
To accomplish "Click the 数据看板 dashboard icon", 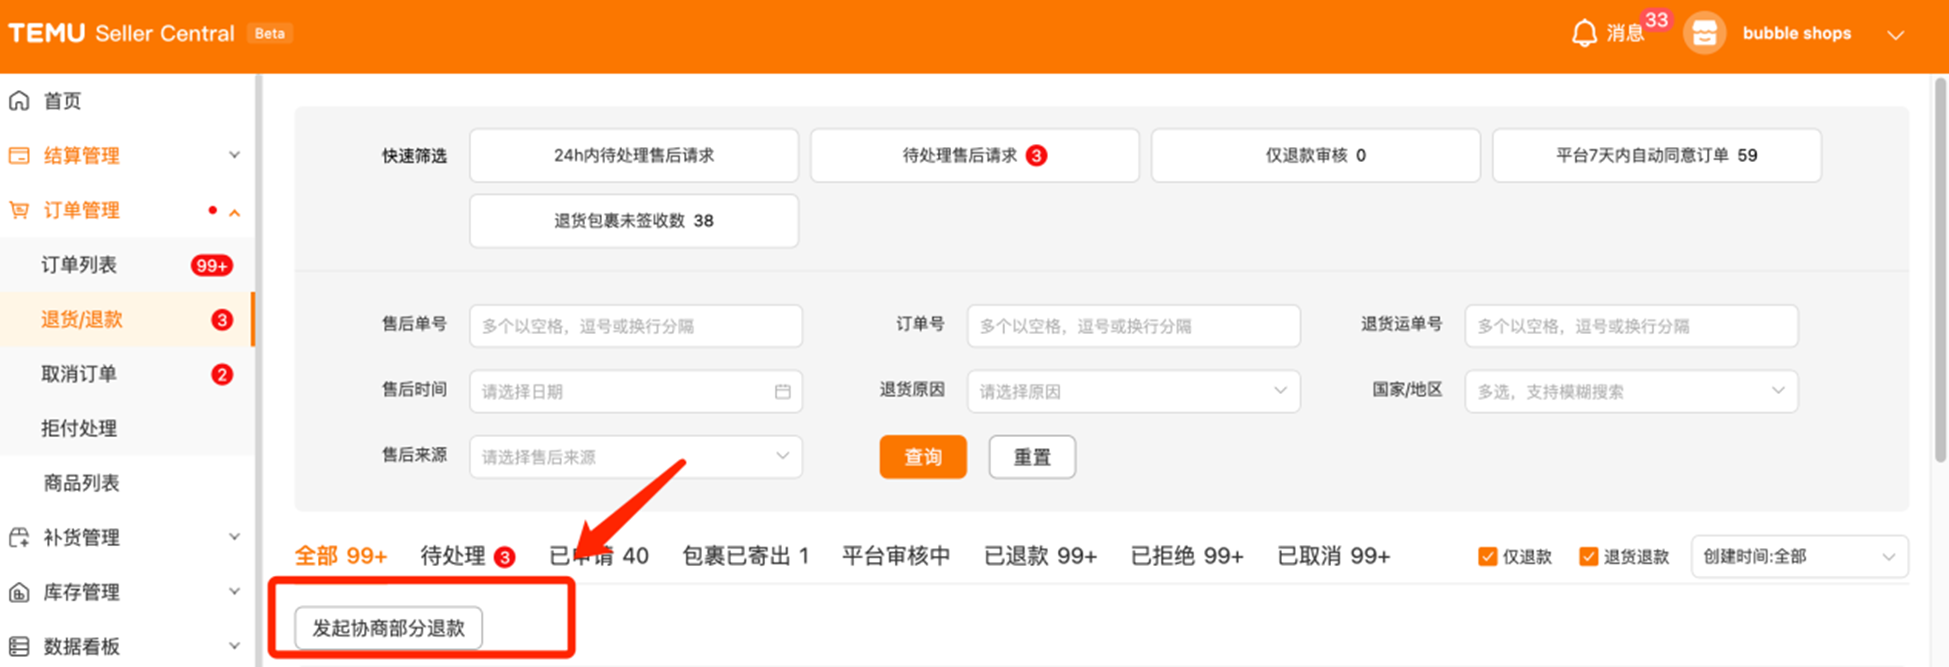I will click(19, 647).
